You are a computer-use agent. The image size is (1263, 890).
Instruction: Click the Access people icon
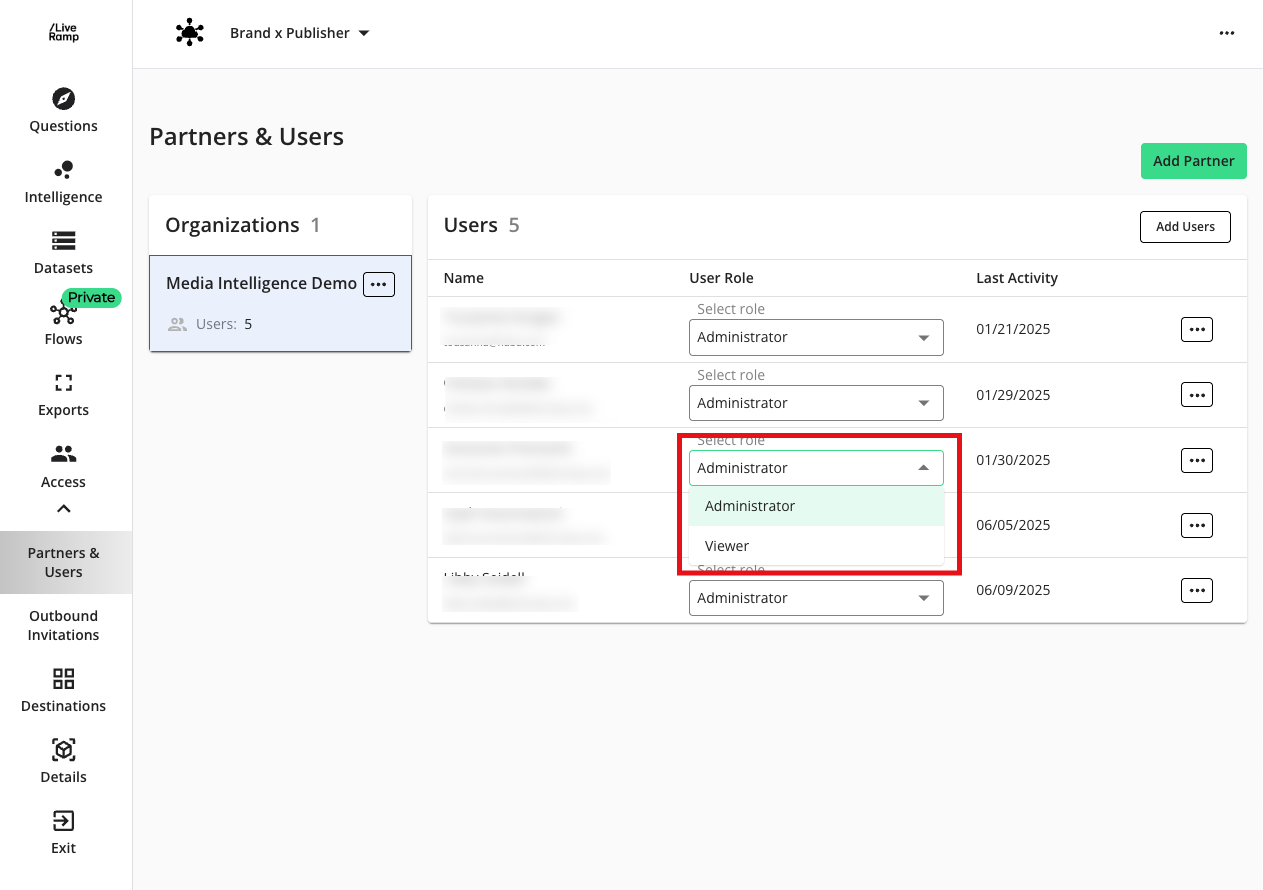click(x=63, y=455)
